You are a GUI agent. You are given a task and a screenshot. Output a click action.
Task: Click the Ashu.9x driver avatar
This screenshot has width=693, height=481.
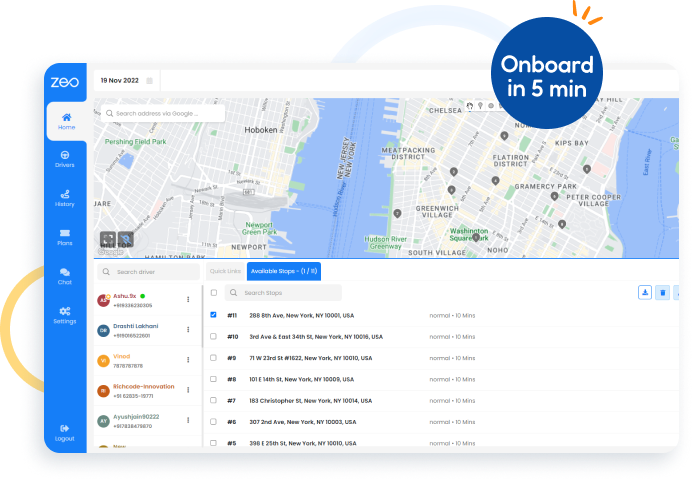(x=103, y=300)
